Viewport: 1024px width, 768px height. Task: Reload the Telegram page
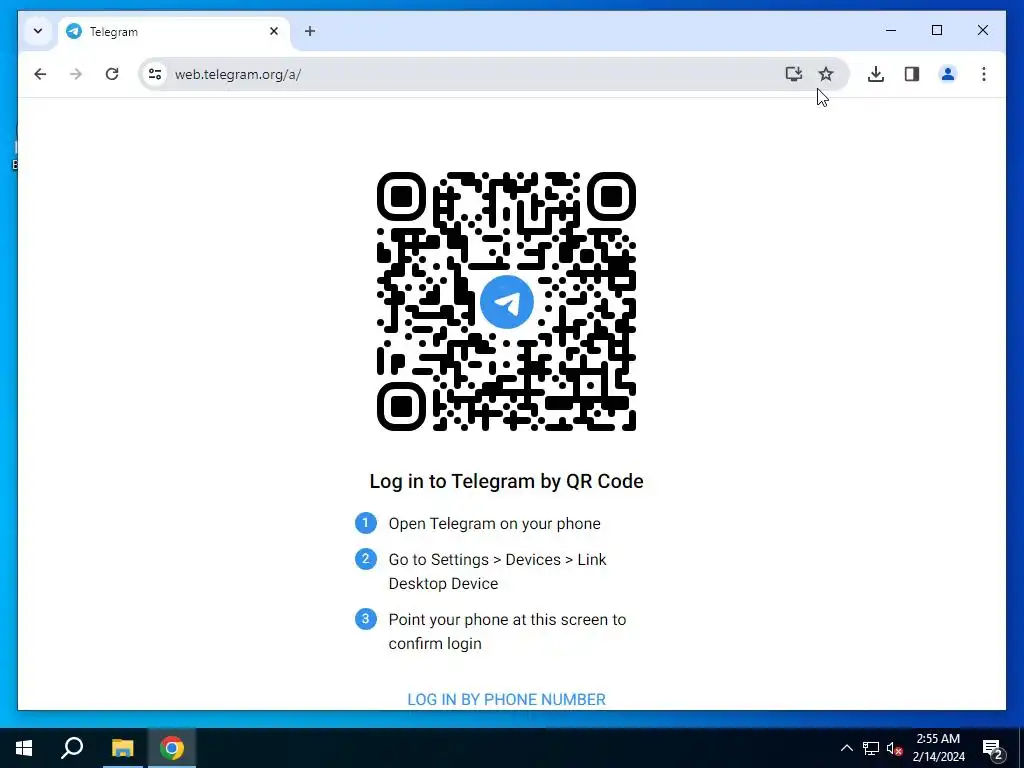pyautogui.click(x=112, y=74)
